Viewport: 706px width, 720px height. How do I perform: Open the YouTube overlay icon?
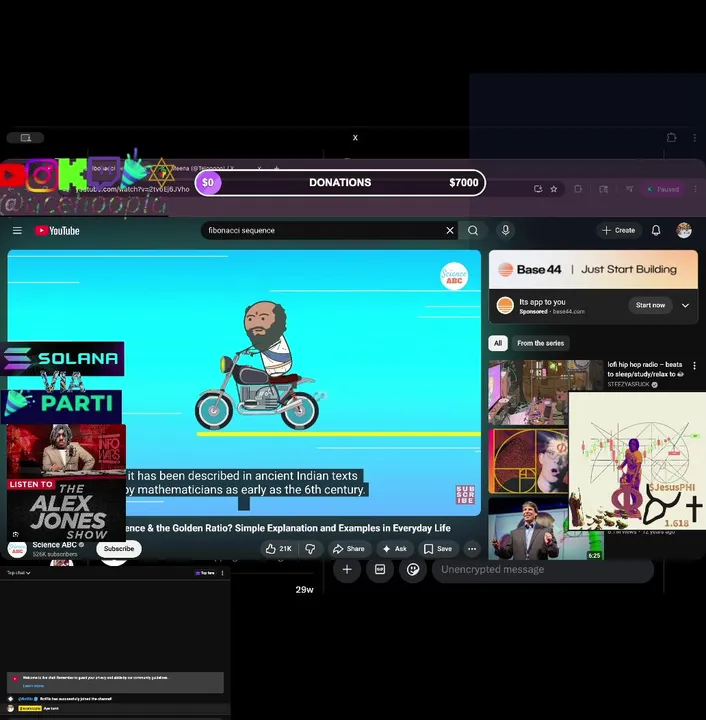[12, 175]
